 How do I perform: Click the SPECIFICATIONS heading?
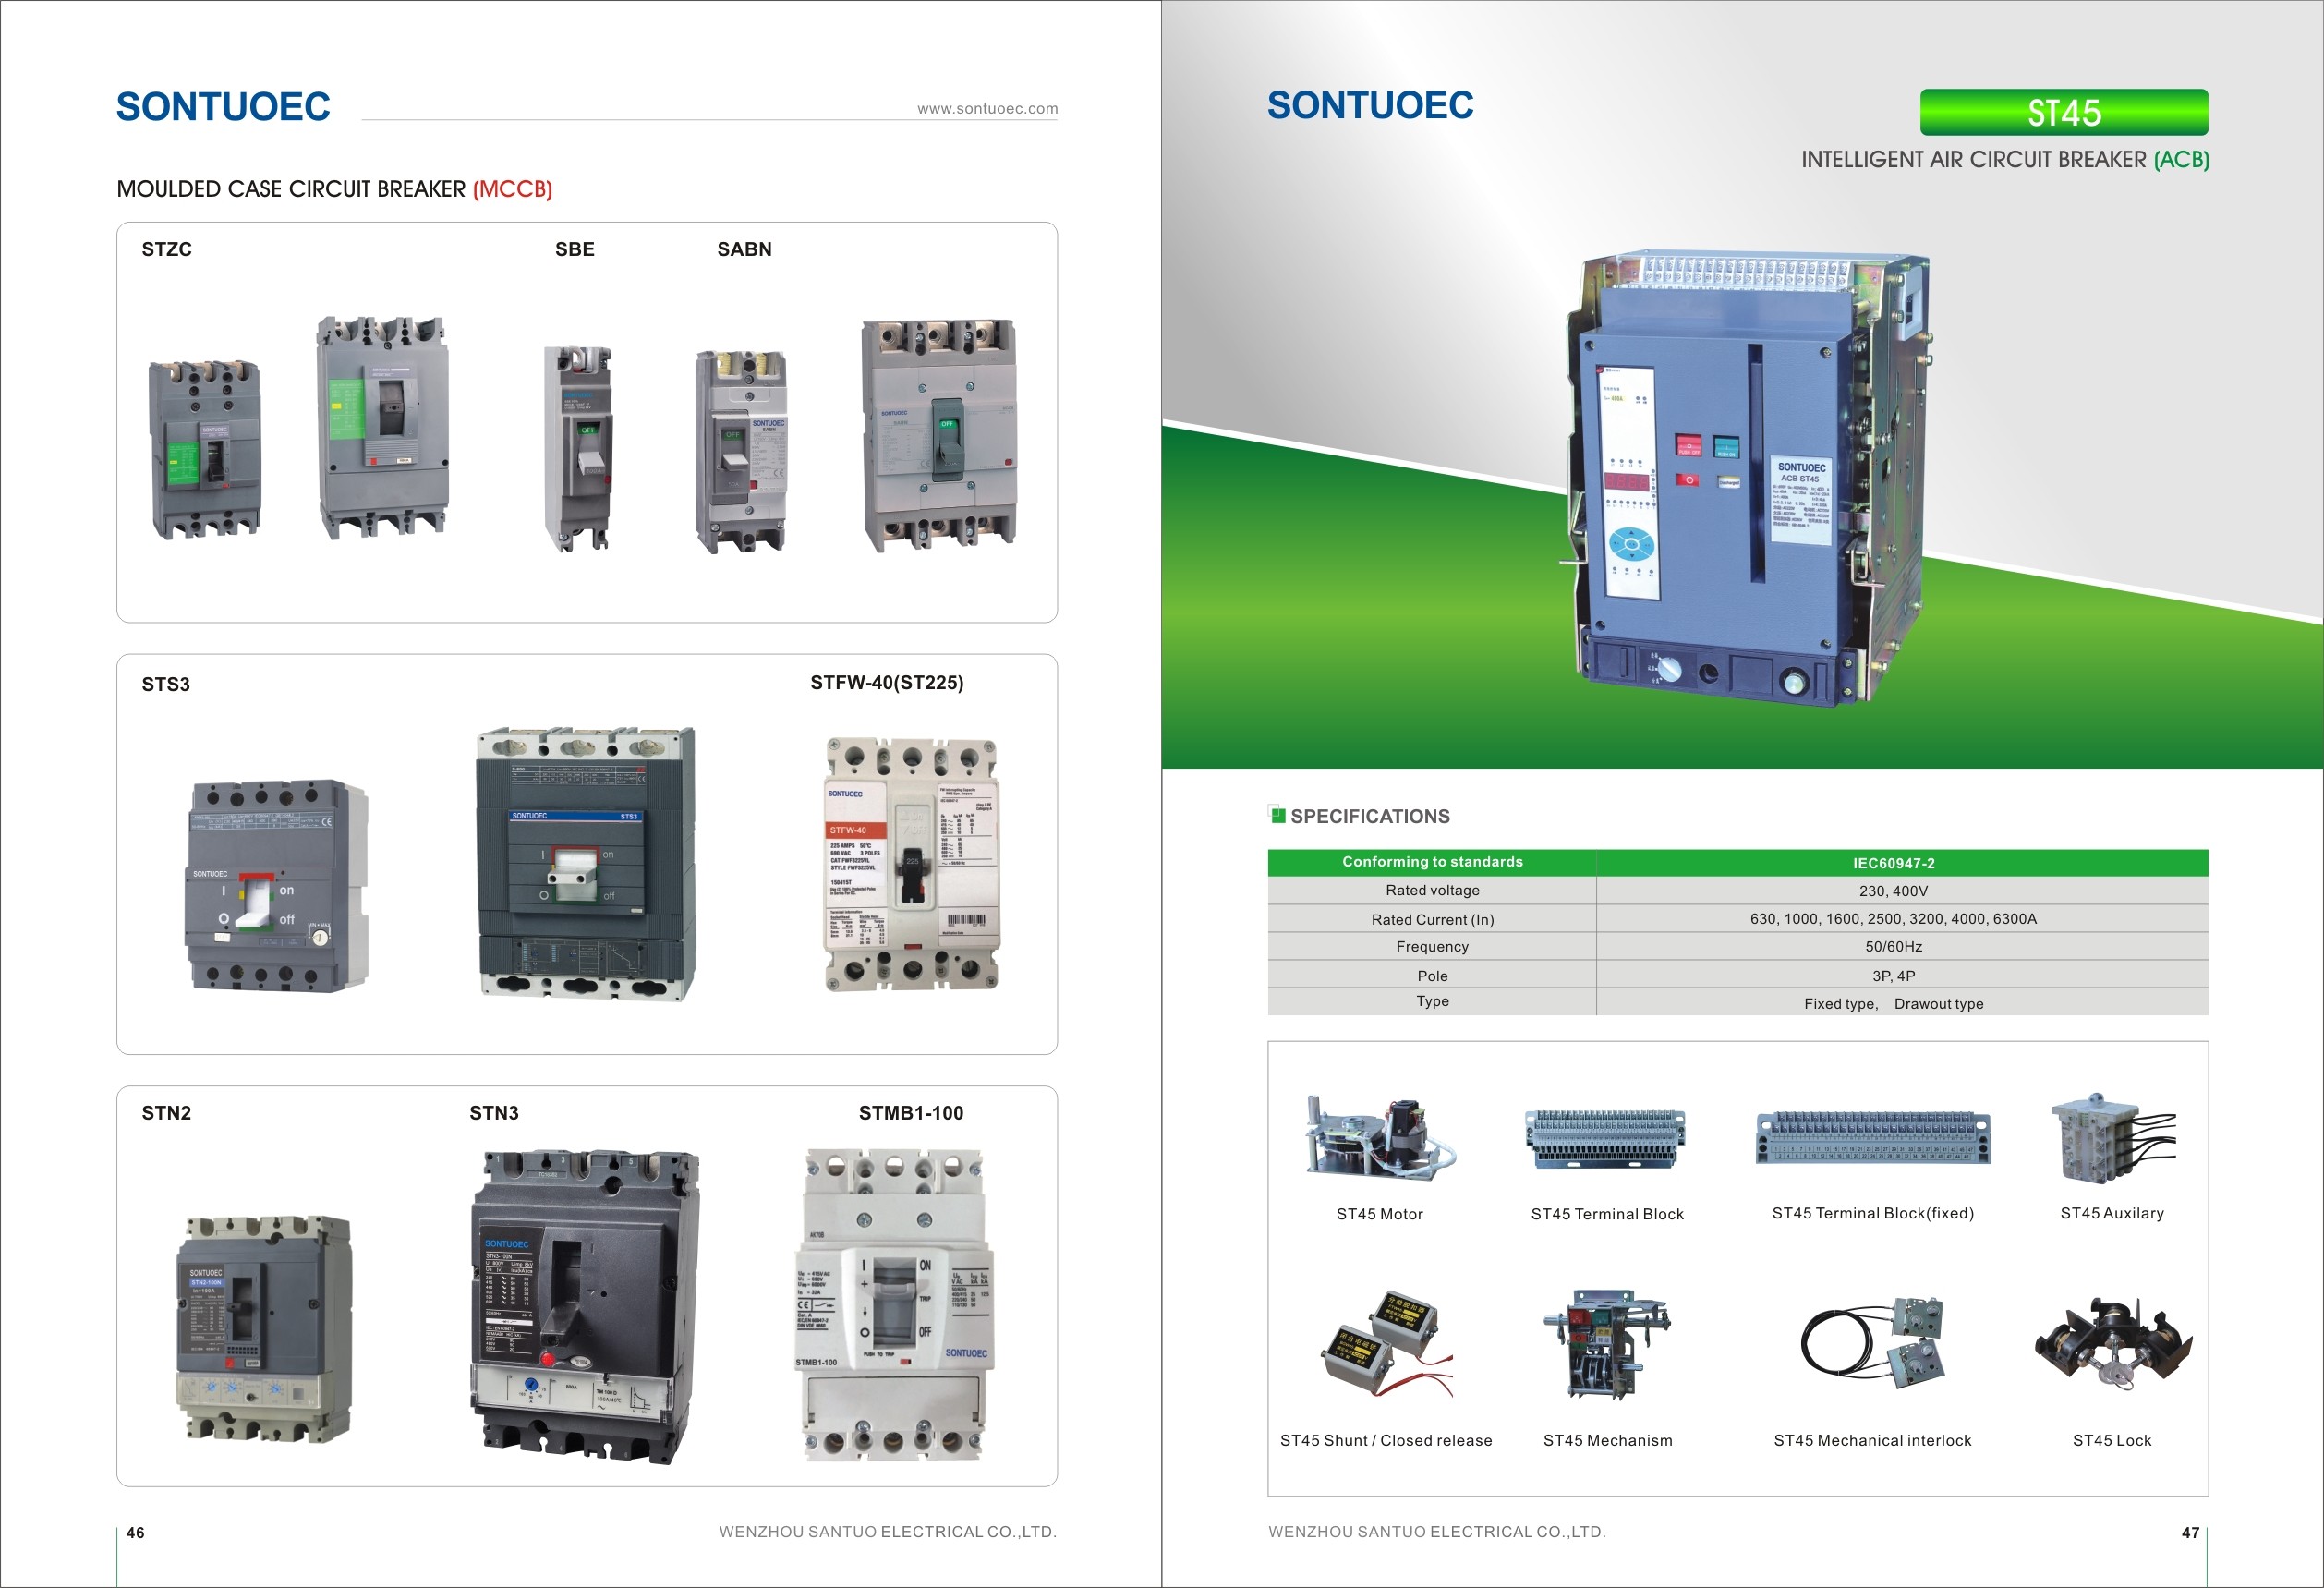click(1370, 816)
